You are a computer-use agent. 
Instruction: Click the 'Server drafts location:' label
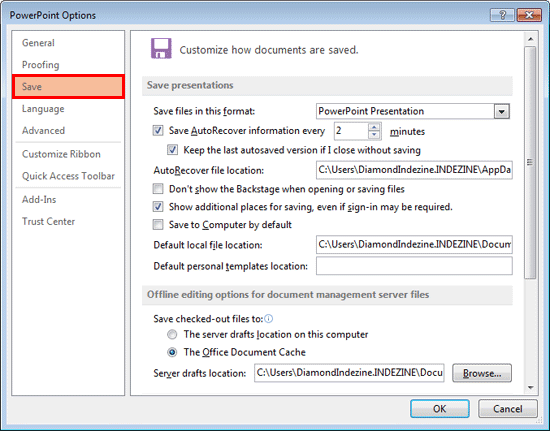(200, 373)
